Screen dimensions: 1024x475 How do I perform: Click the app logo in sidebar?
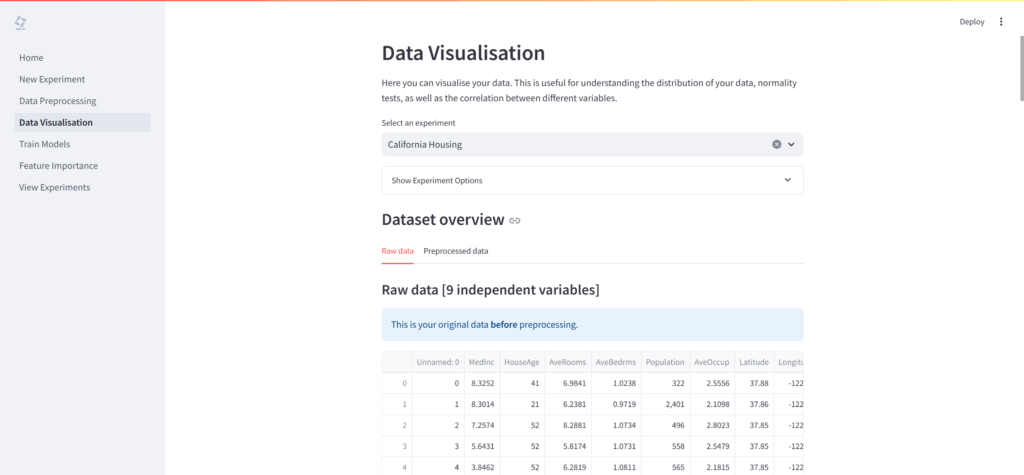pos(21,22)
